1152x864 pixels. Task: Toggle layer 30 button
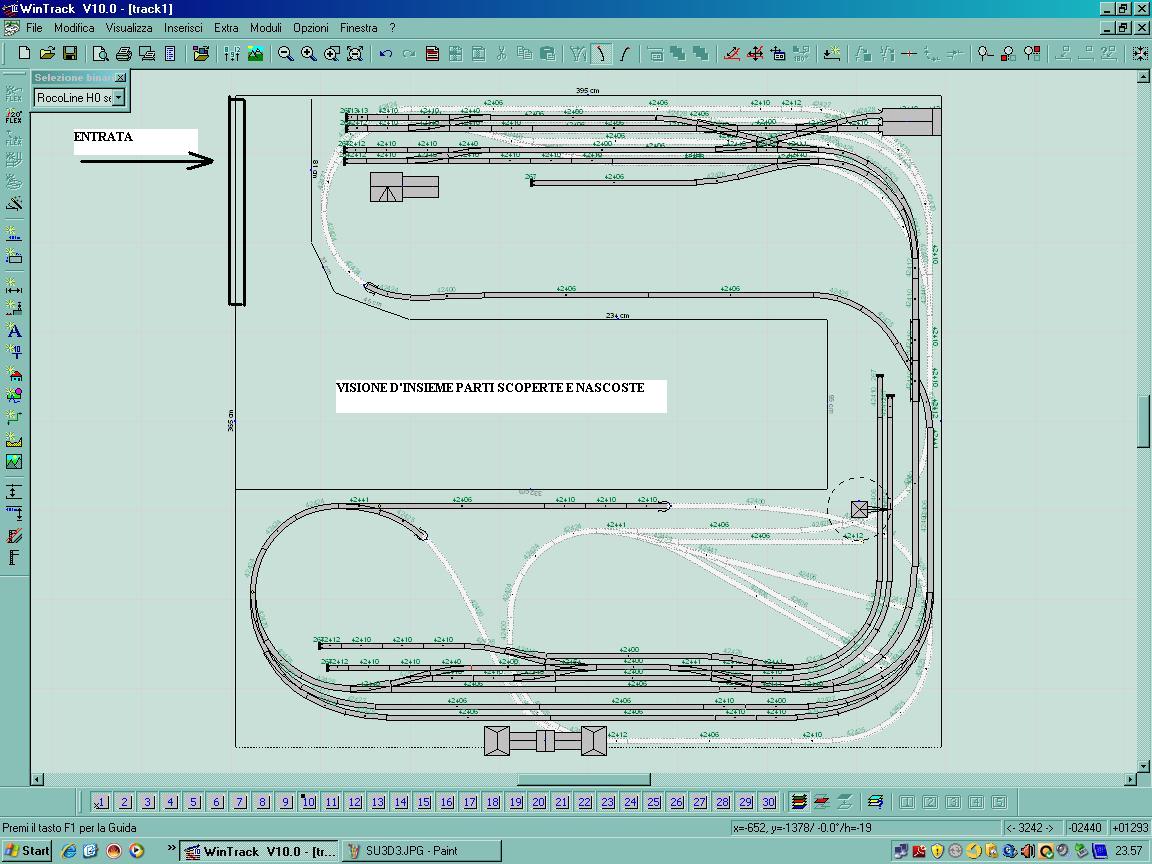point(768,802)
